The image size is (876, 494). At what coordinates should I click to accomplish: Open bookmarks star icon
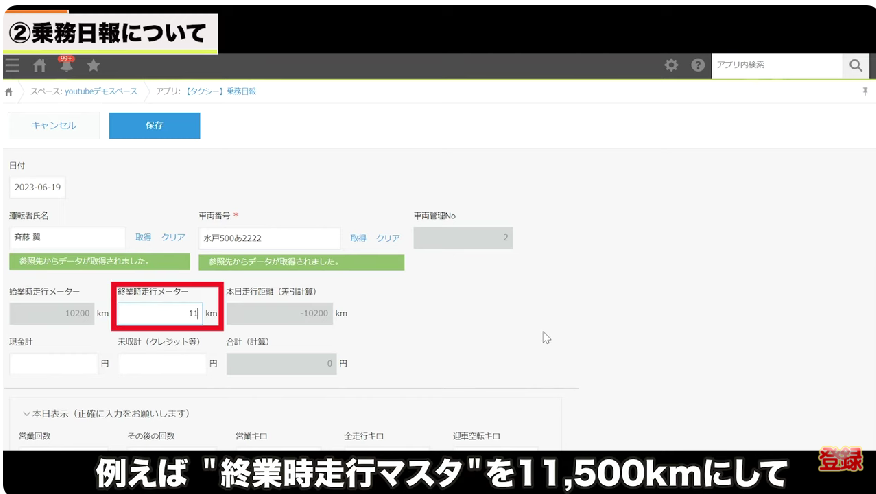point(93,66)
